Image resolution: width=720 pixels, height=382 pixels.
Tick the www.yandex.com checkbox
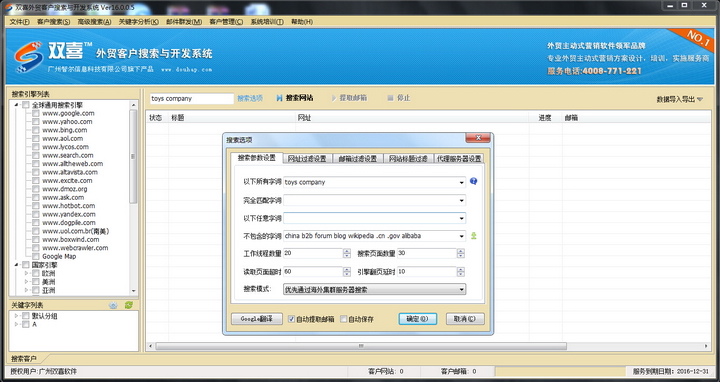coord(35,214)
